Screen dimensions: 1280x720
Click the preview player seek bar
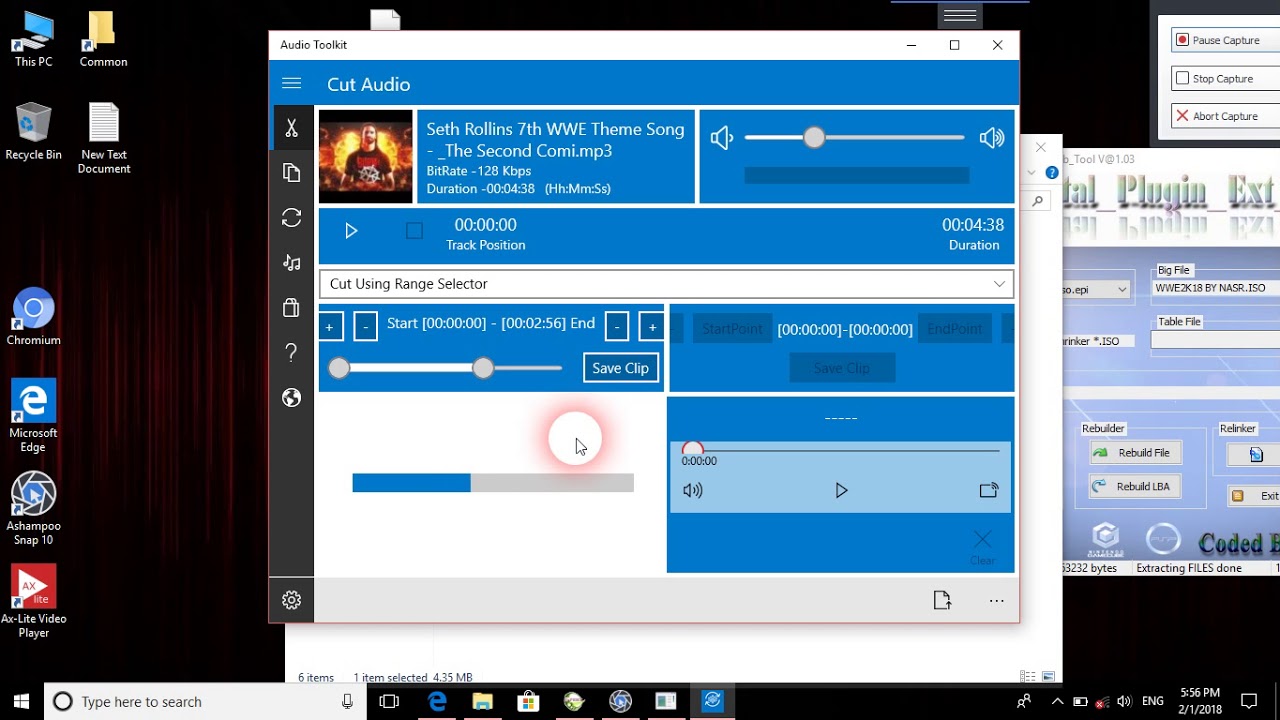840,450
